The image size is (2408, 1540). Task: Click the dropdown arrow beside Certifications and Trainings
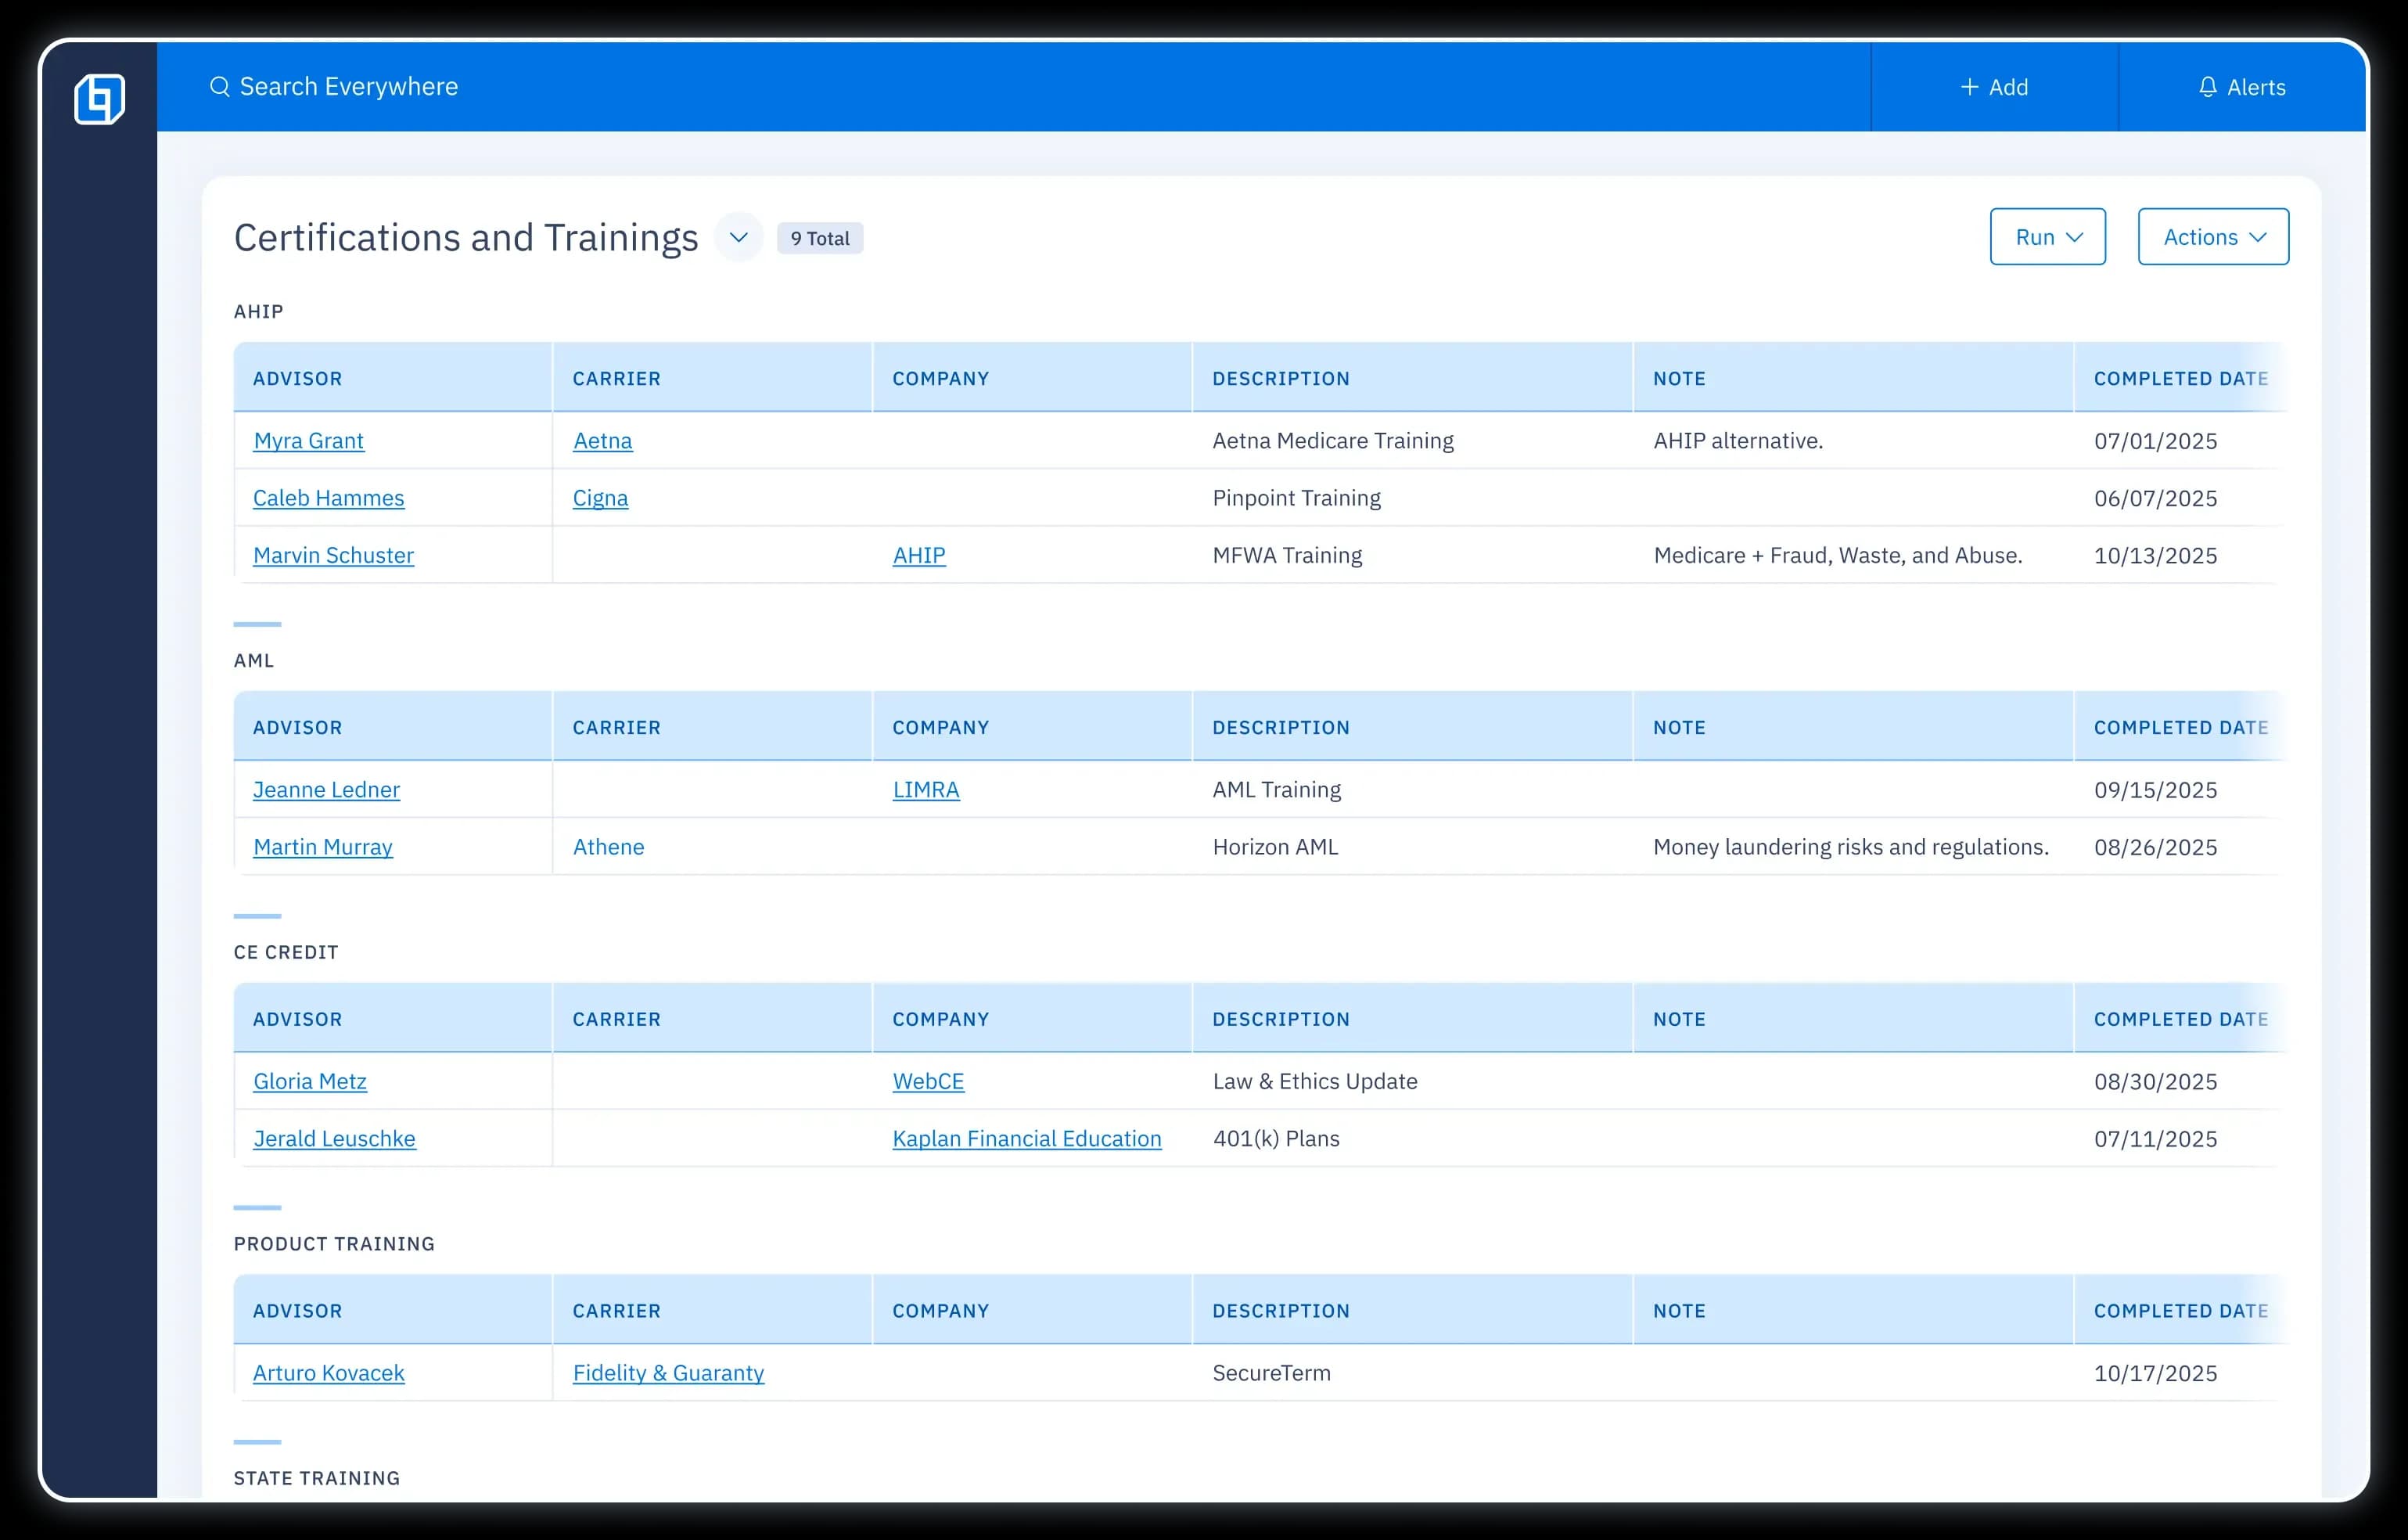click(x=739, y=237)
